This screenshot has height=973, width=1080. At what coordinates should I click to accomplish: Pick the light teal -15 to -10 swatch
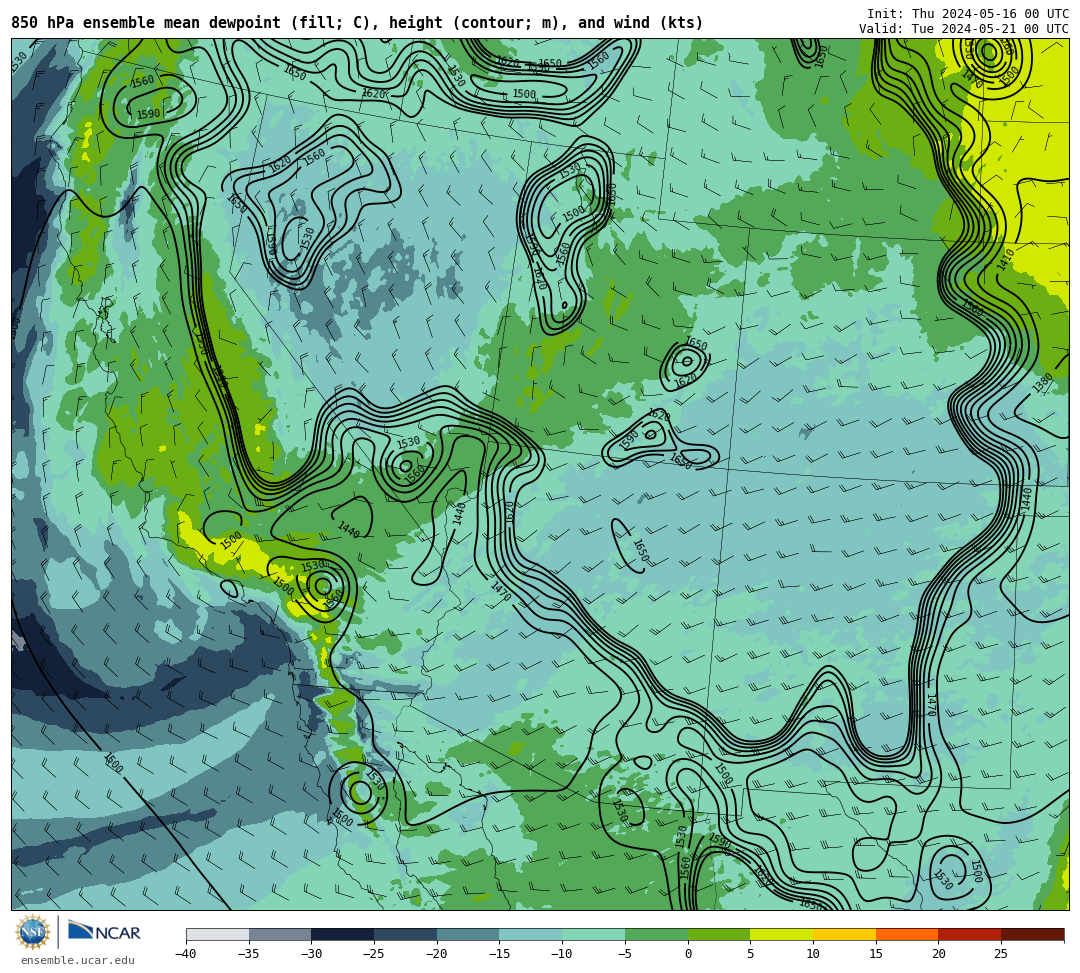pyautogui.click(x=531, y=934)
